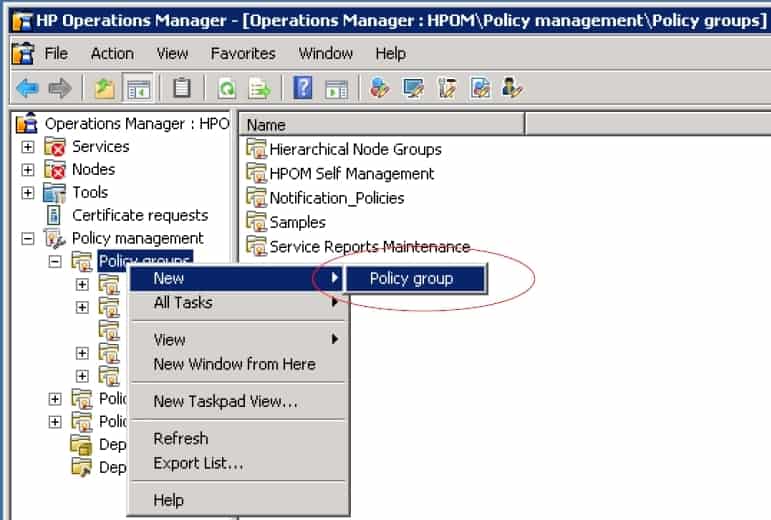Click the Samples folder icon in list
771x520 pixels.
[x=256, y=222]
